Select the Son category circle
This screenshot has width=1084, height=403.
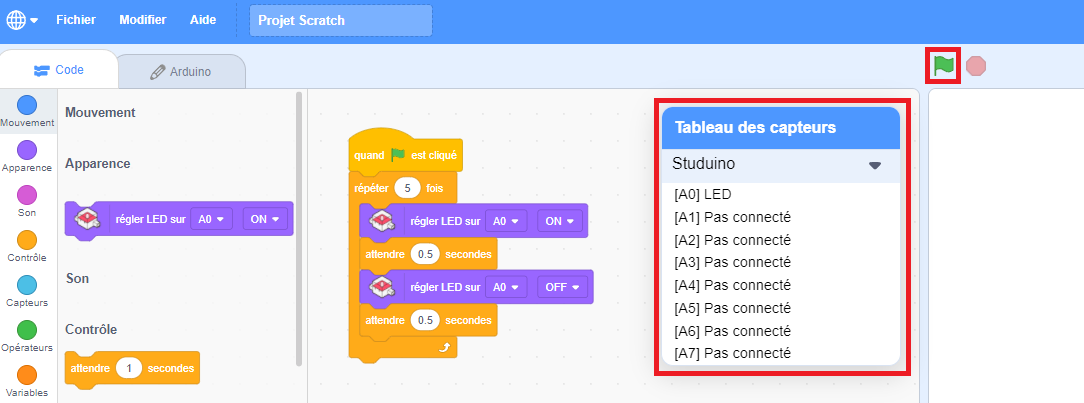tap(27, 195)
